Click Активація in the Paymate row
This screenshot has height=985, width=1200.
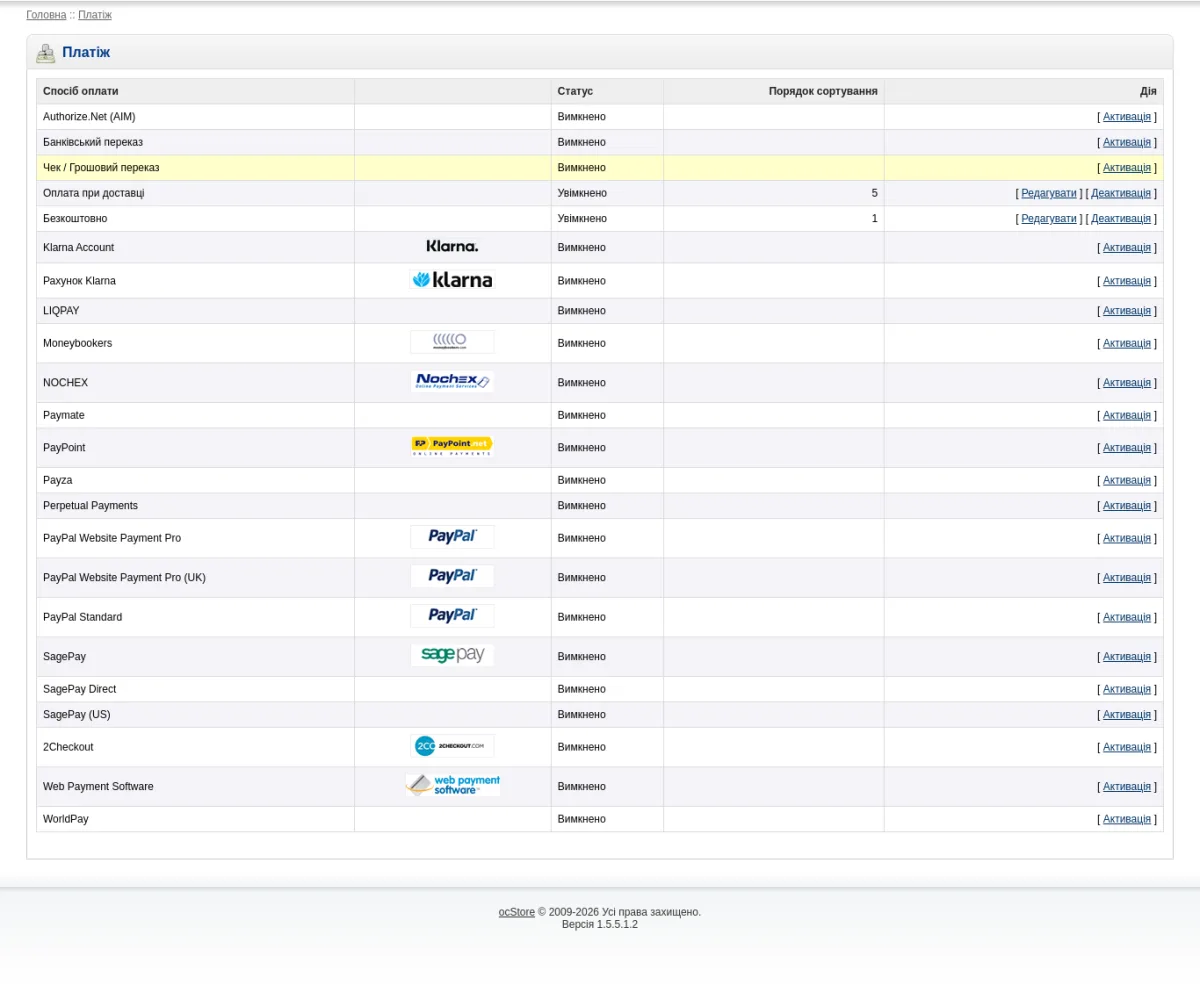click(1127, 415)
